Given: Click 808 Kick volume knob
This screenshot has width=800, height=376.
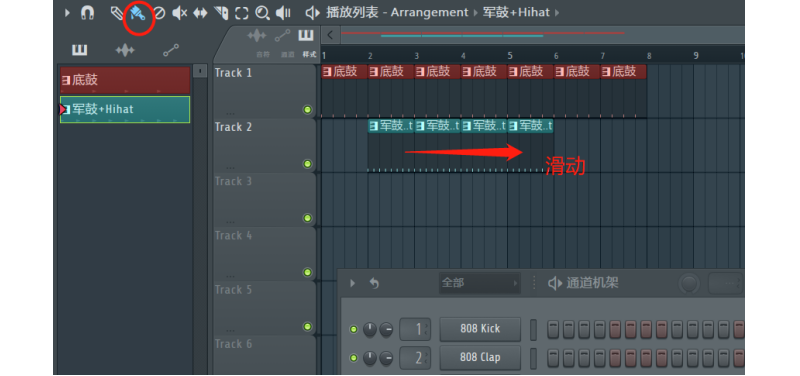Looking at the screenshot, I should (x=386, y=330).
